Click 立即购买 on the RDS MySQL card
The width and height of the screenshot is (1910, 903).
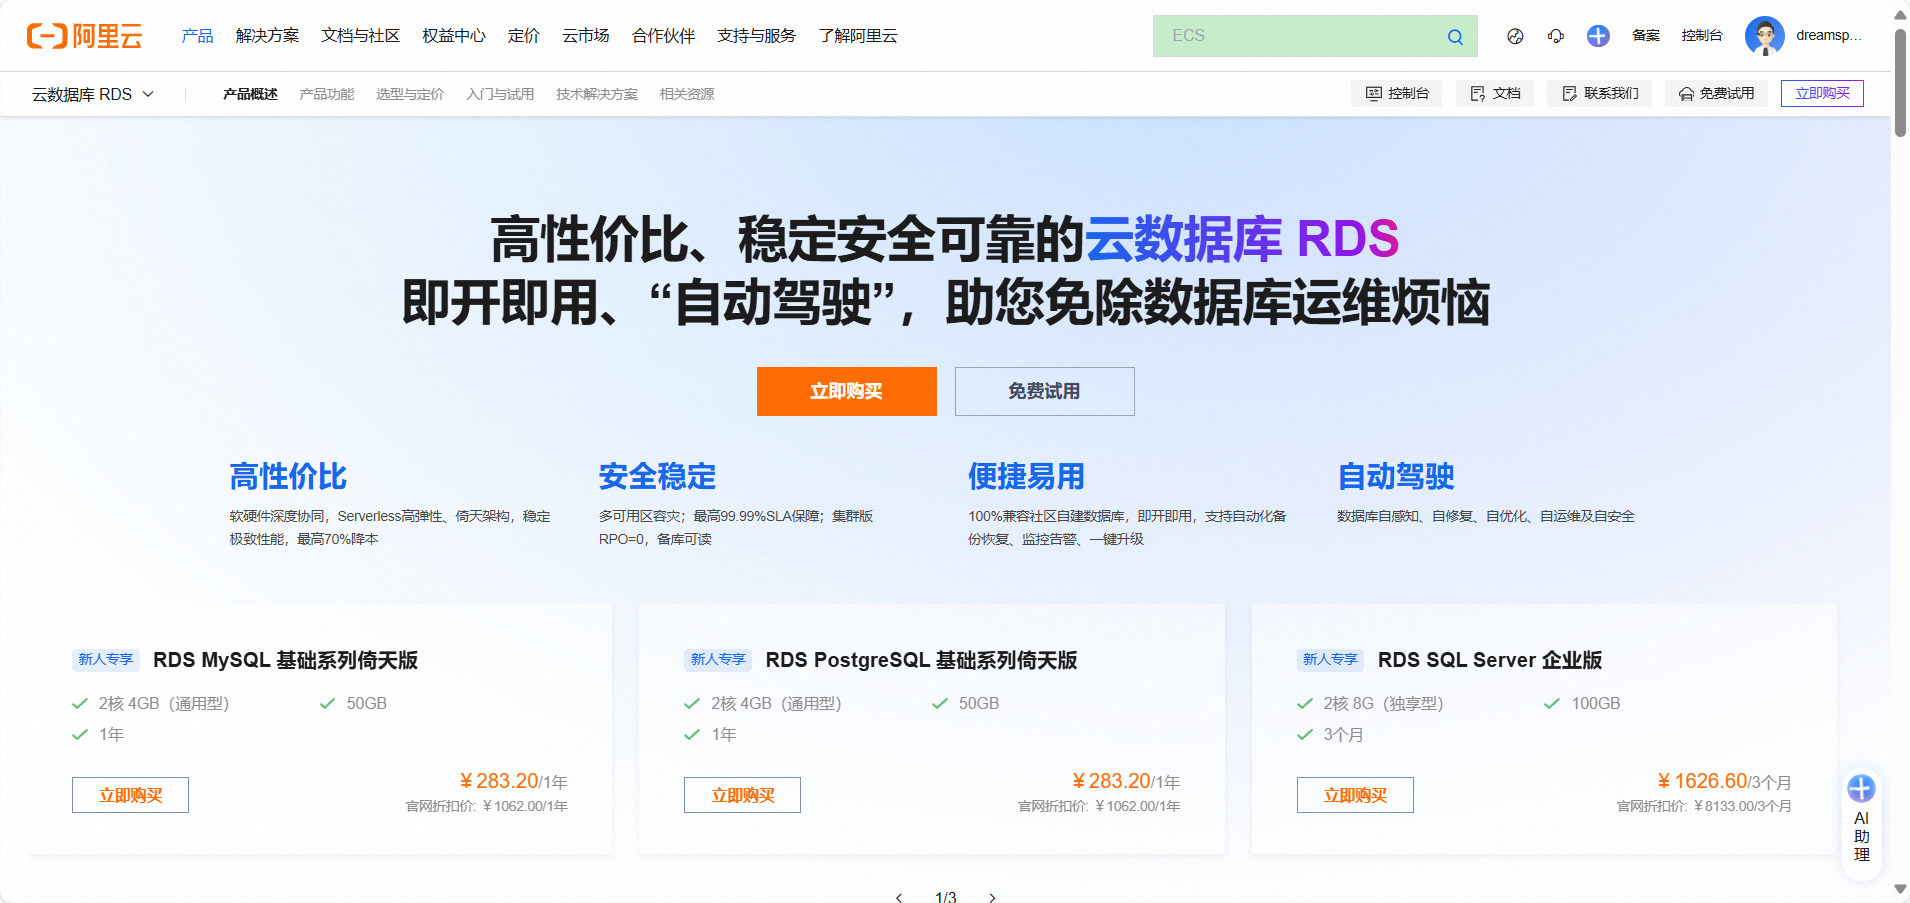(129, 794)
